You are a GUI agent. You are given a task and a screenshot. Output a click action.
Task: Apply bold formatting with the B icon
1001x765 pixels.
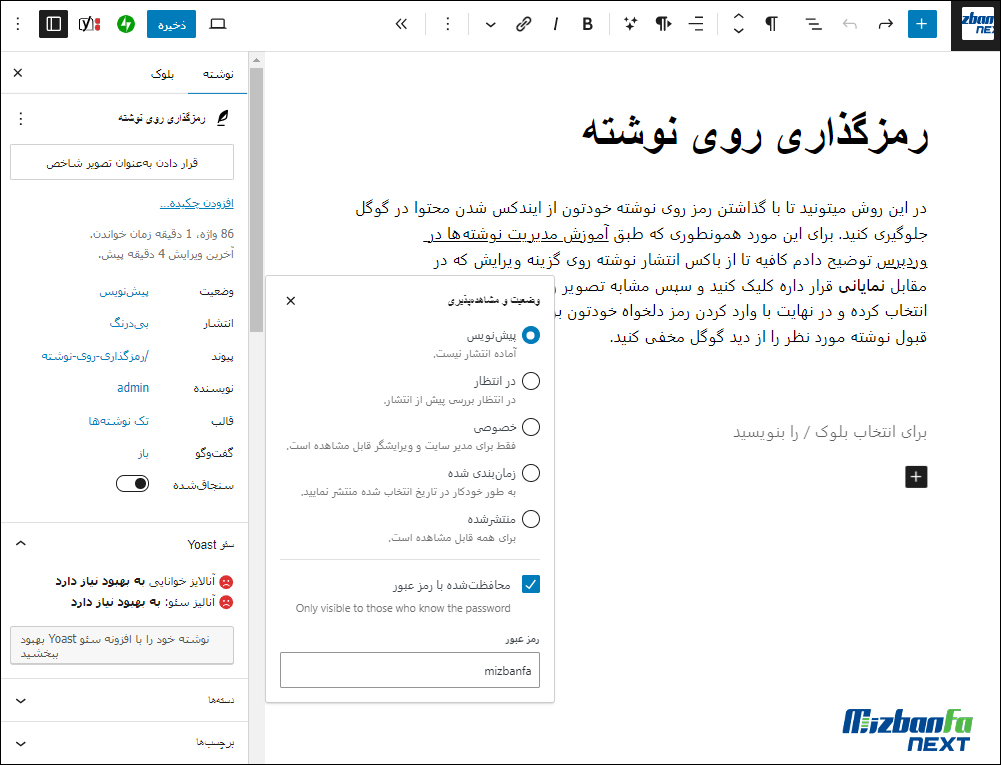[587, 23]
